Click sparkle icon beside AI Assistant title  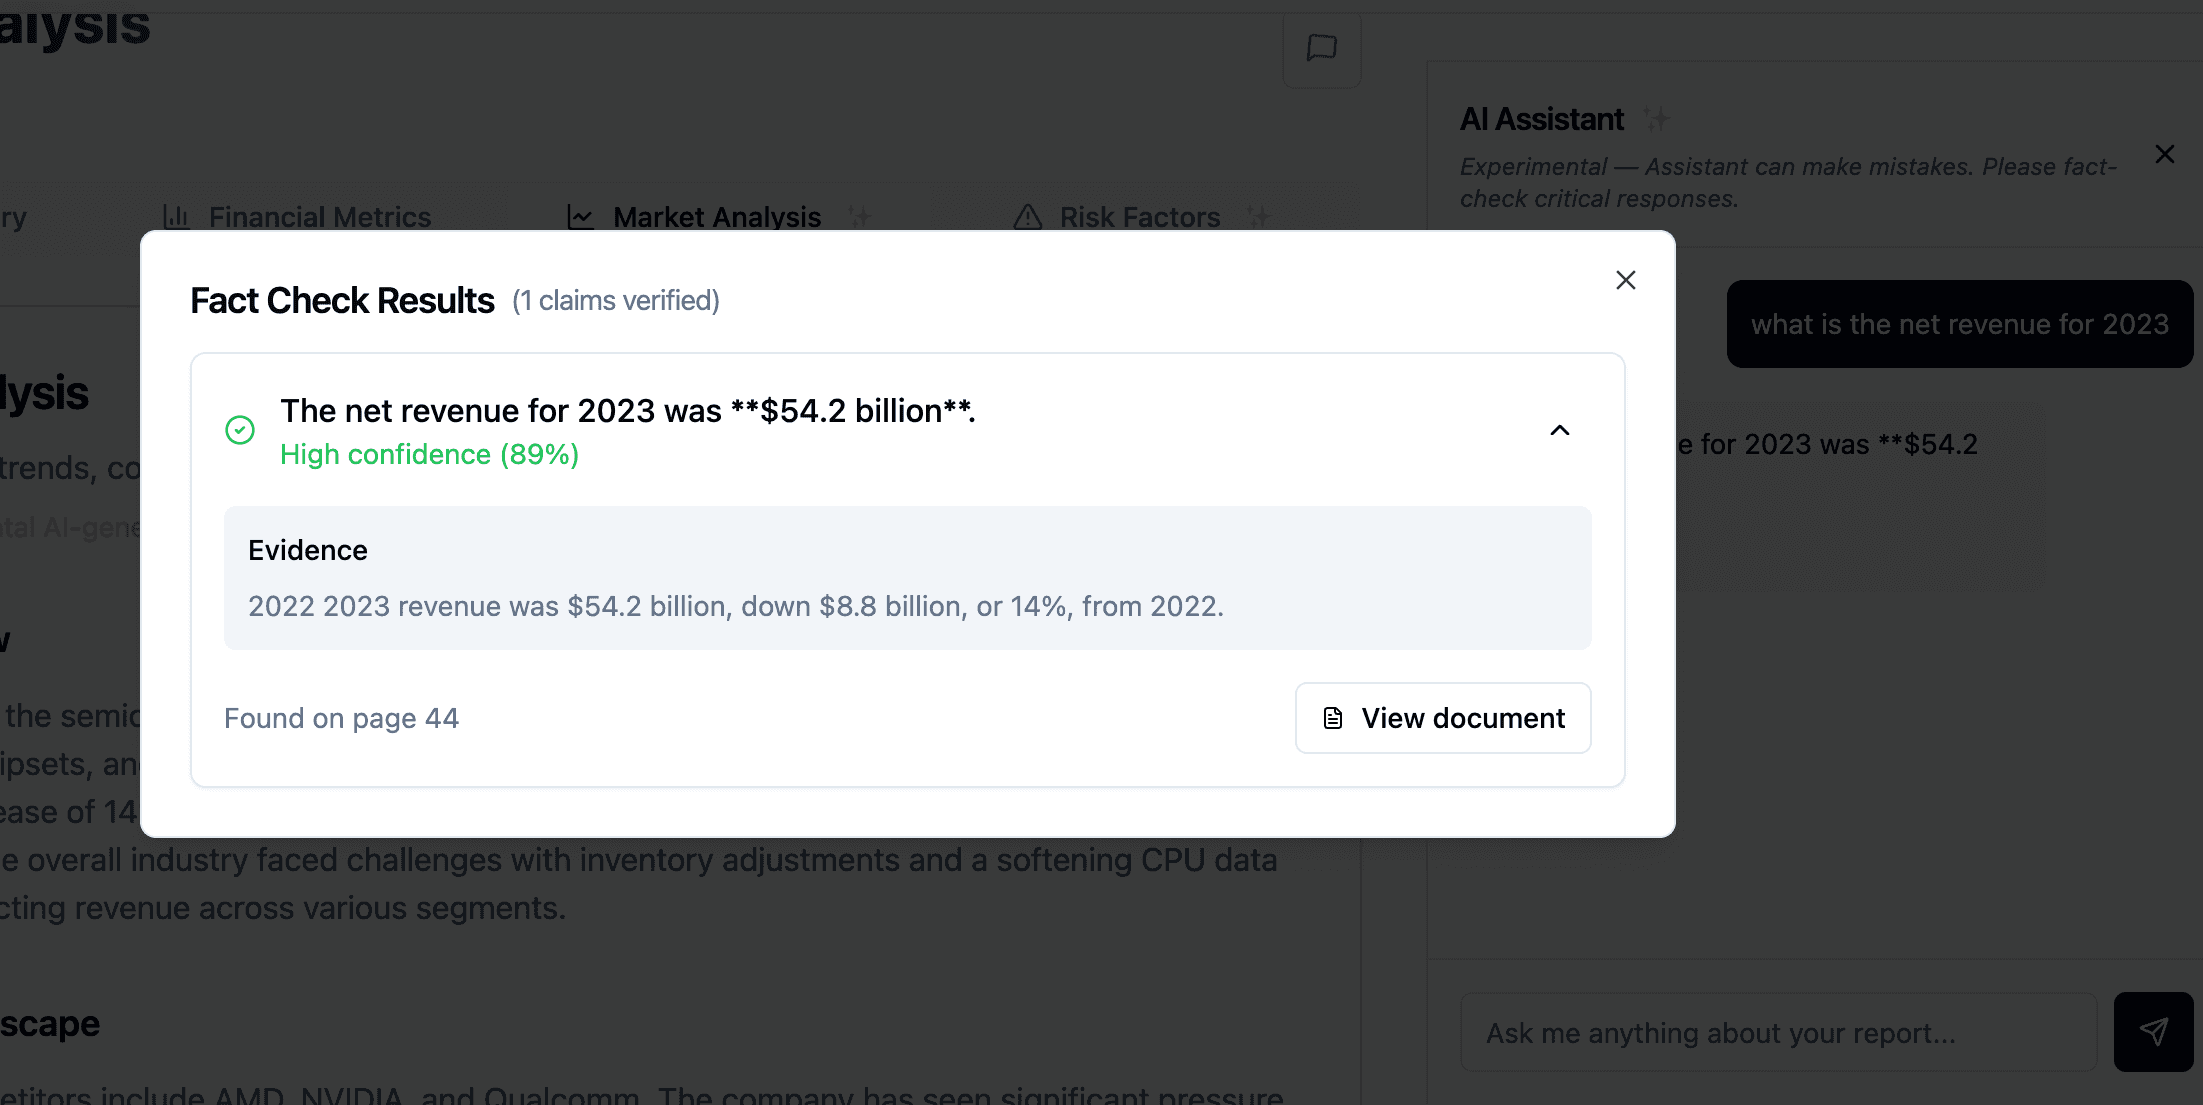tap(1656, 119)
